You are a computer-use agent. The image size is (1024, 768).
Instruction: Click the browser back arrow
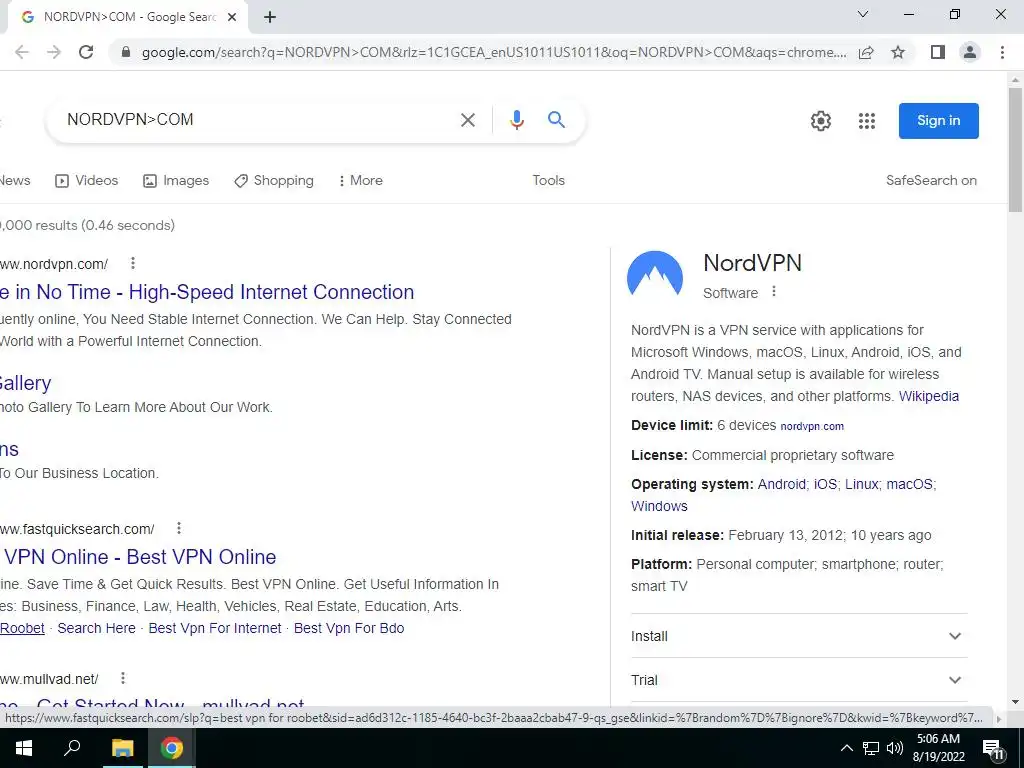[22, 52]
